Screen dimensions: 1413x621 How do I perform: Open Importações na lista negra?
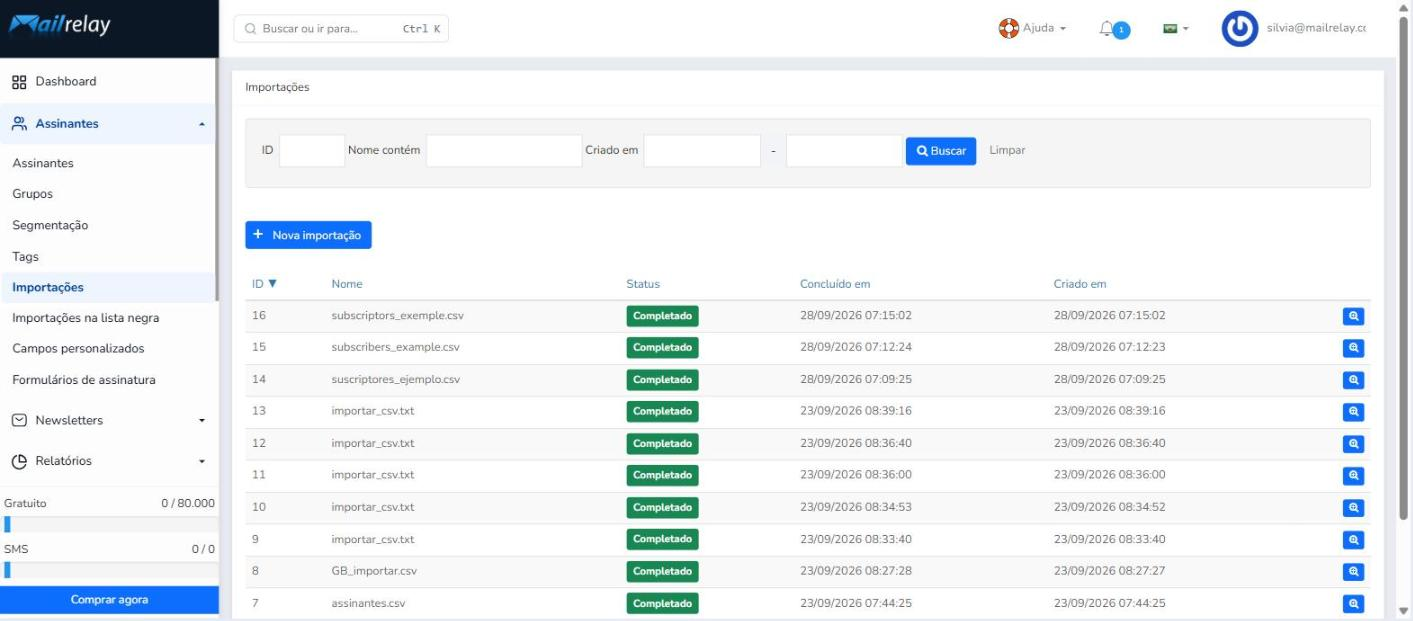pyautogui.click(x=86, y=318)
